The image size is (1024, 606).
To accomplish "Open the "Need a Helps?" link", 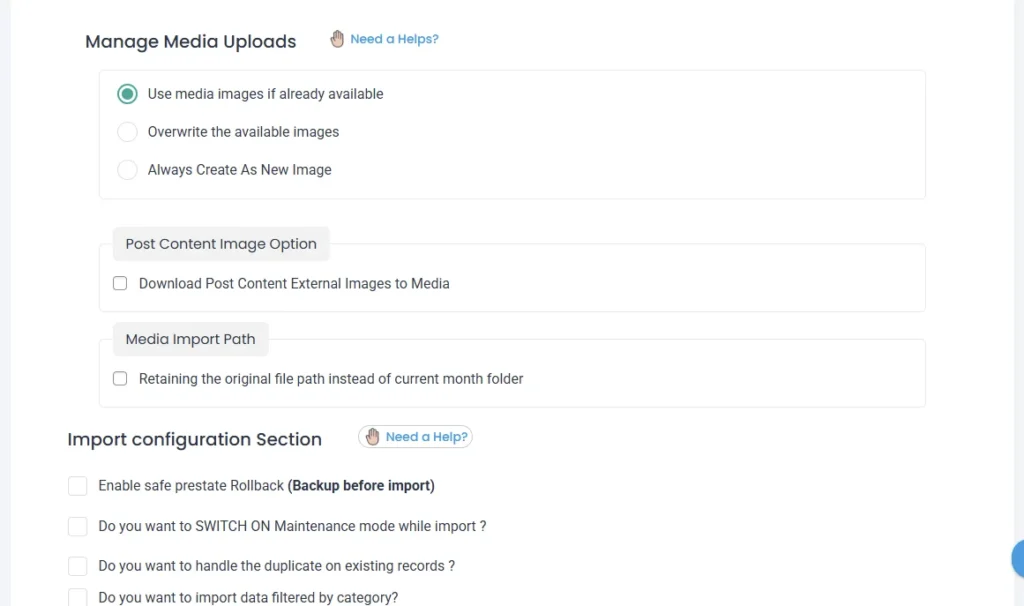I will (394, 39).
